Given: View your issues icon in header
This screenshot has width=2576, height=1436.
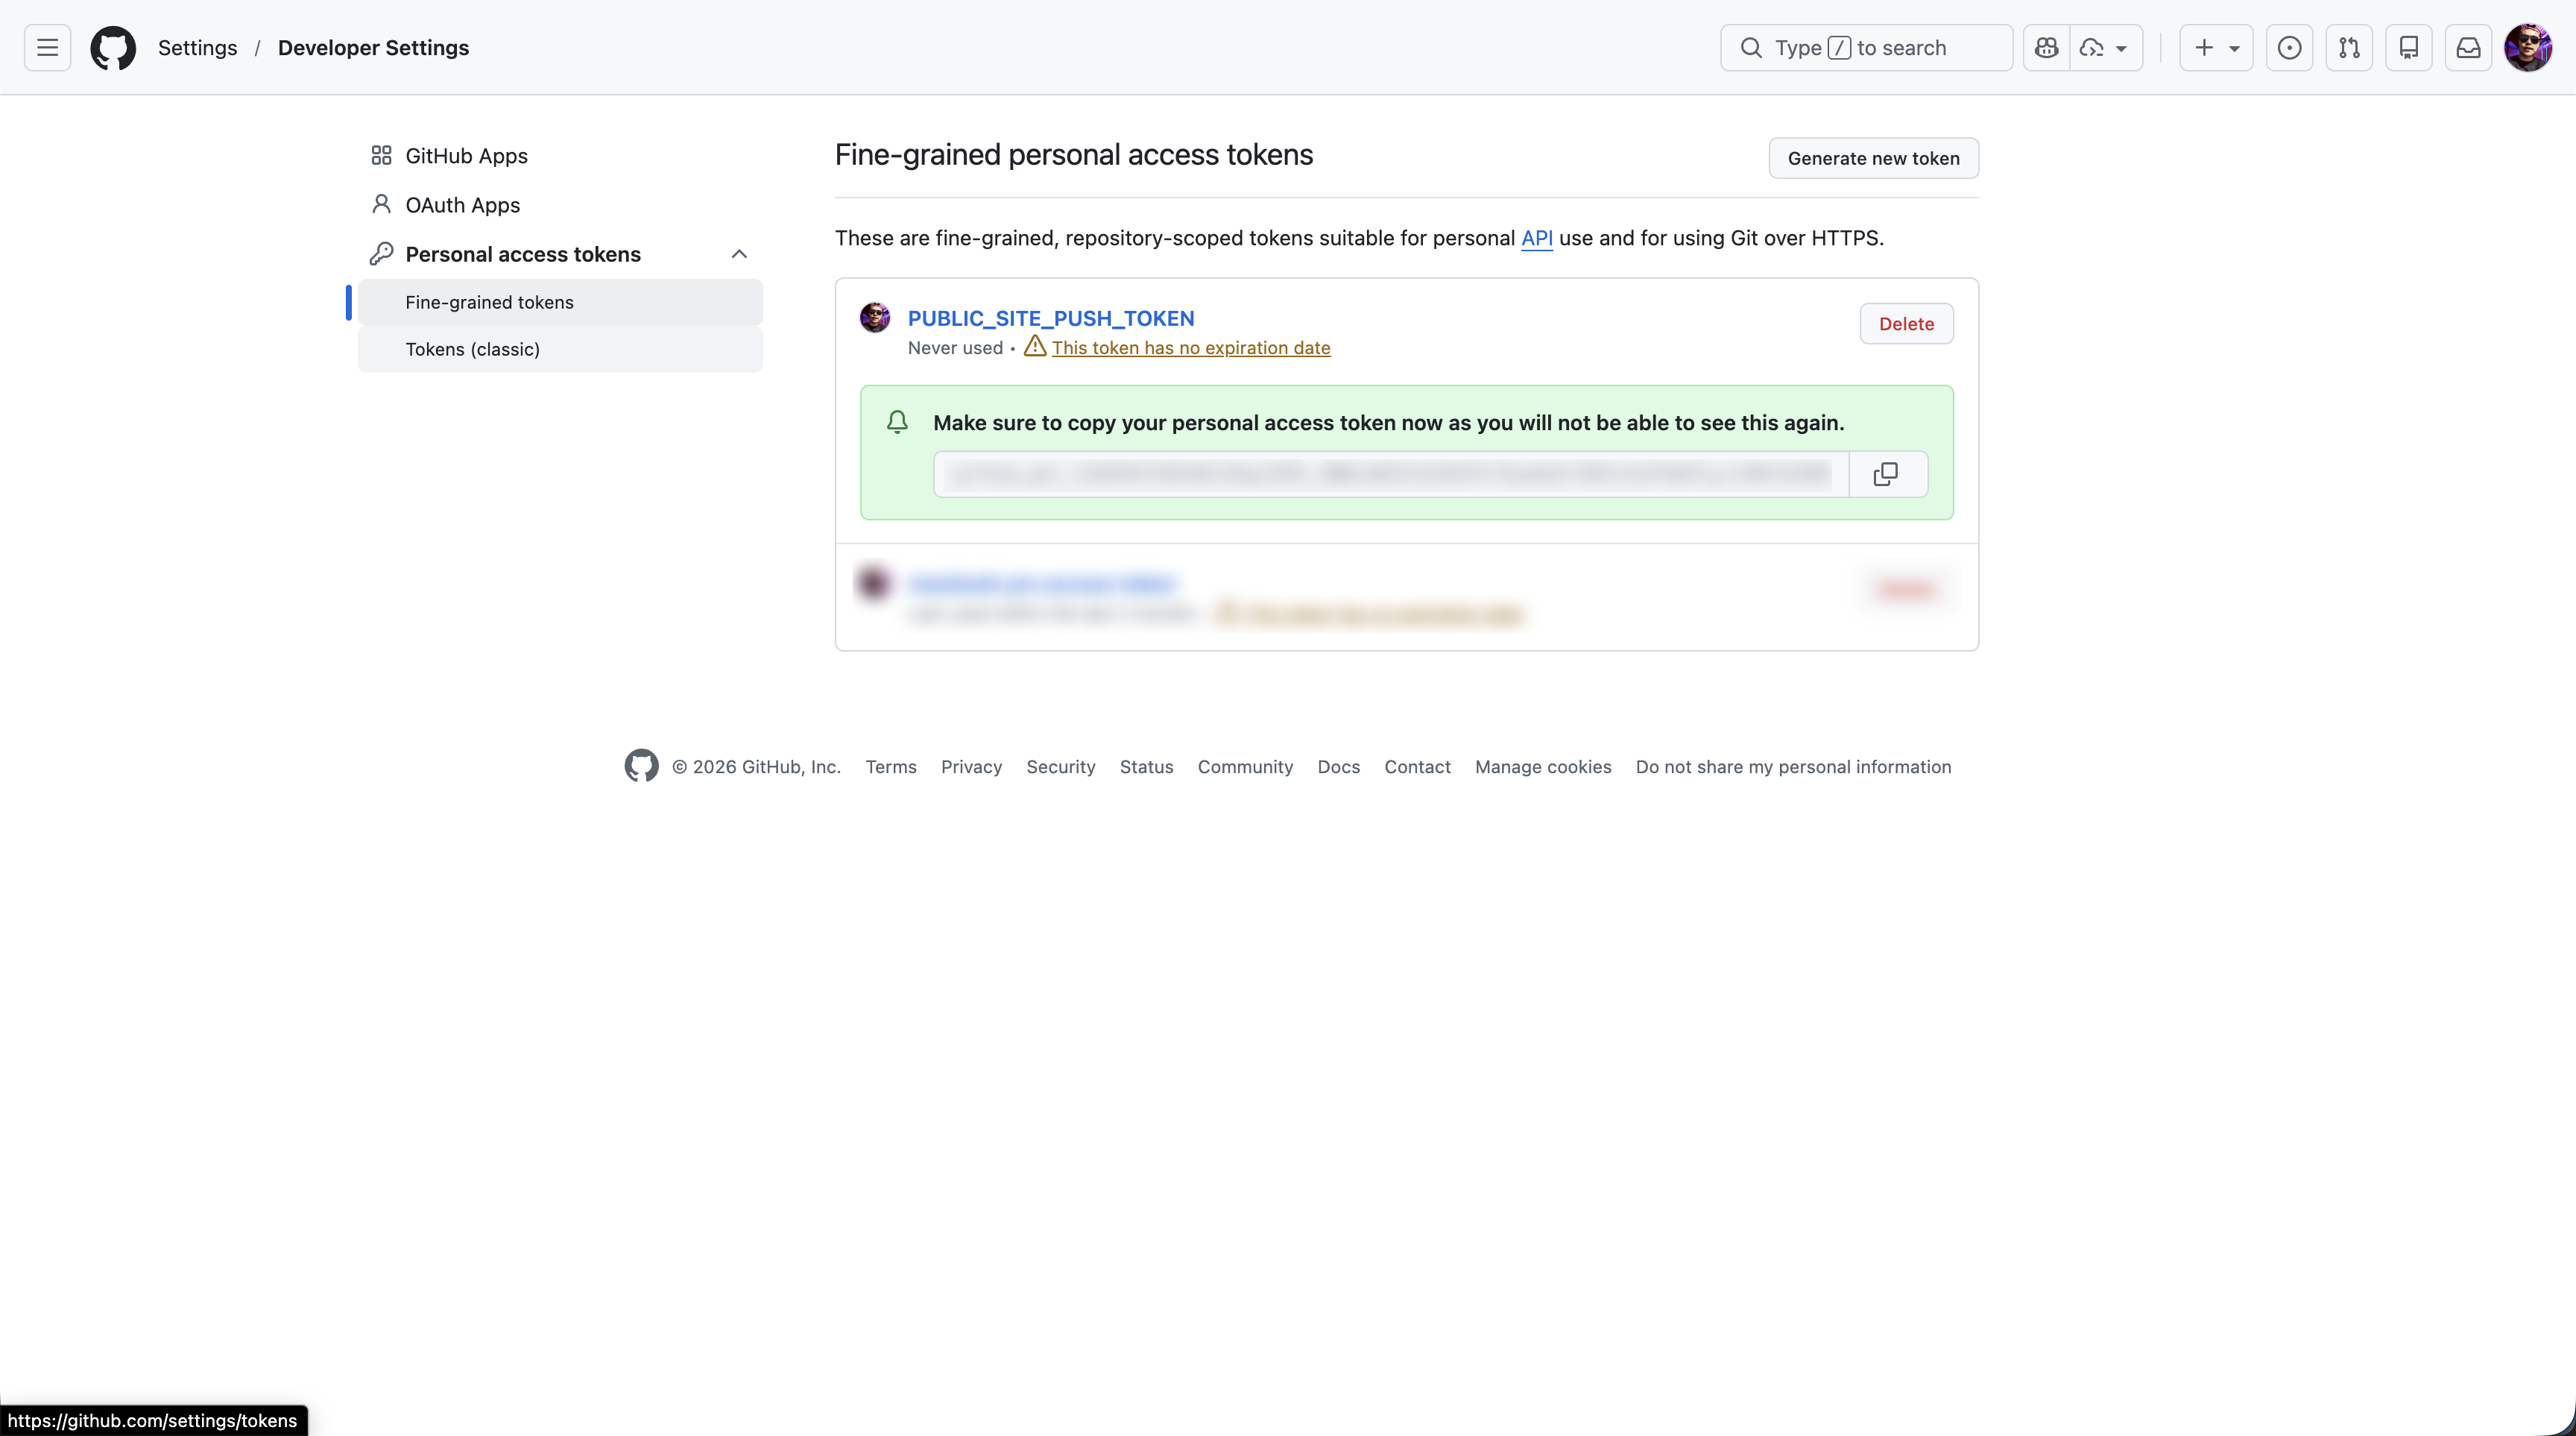Looking at the screenshot, I should pyautogui.click(x=2289, y=48).
